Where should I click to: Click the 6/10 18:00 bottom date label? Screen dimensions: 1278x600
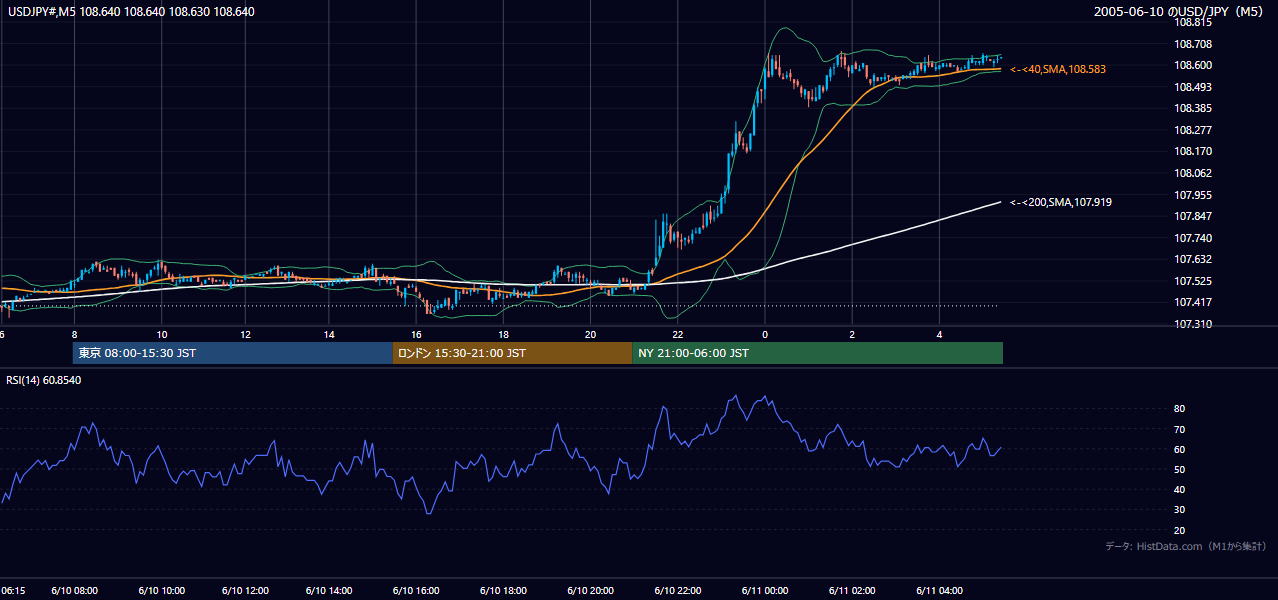[x=504, y=591]
